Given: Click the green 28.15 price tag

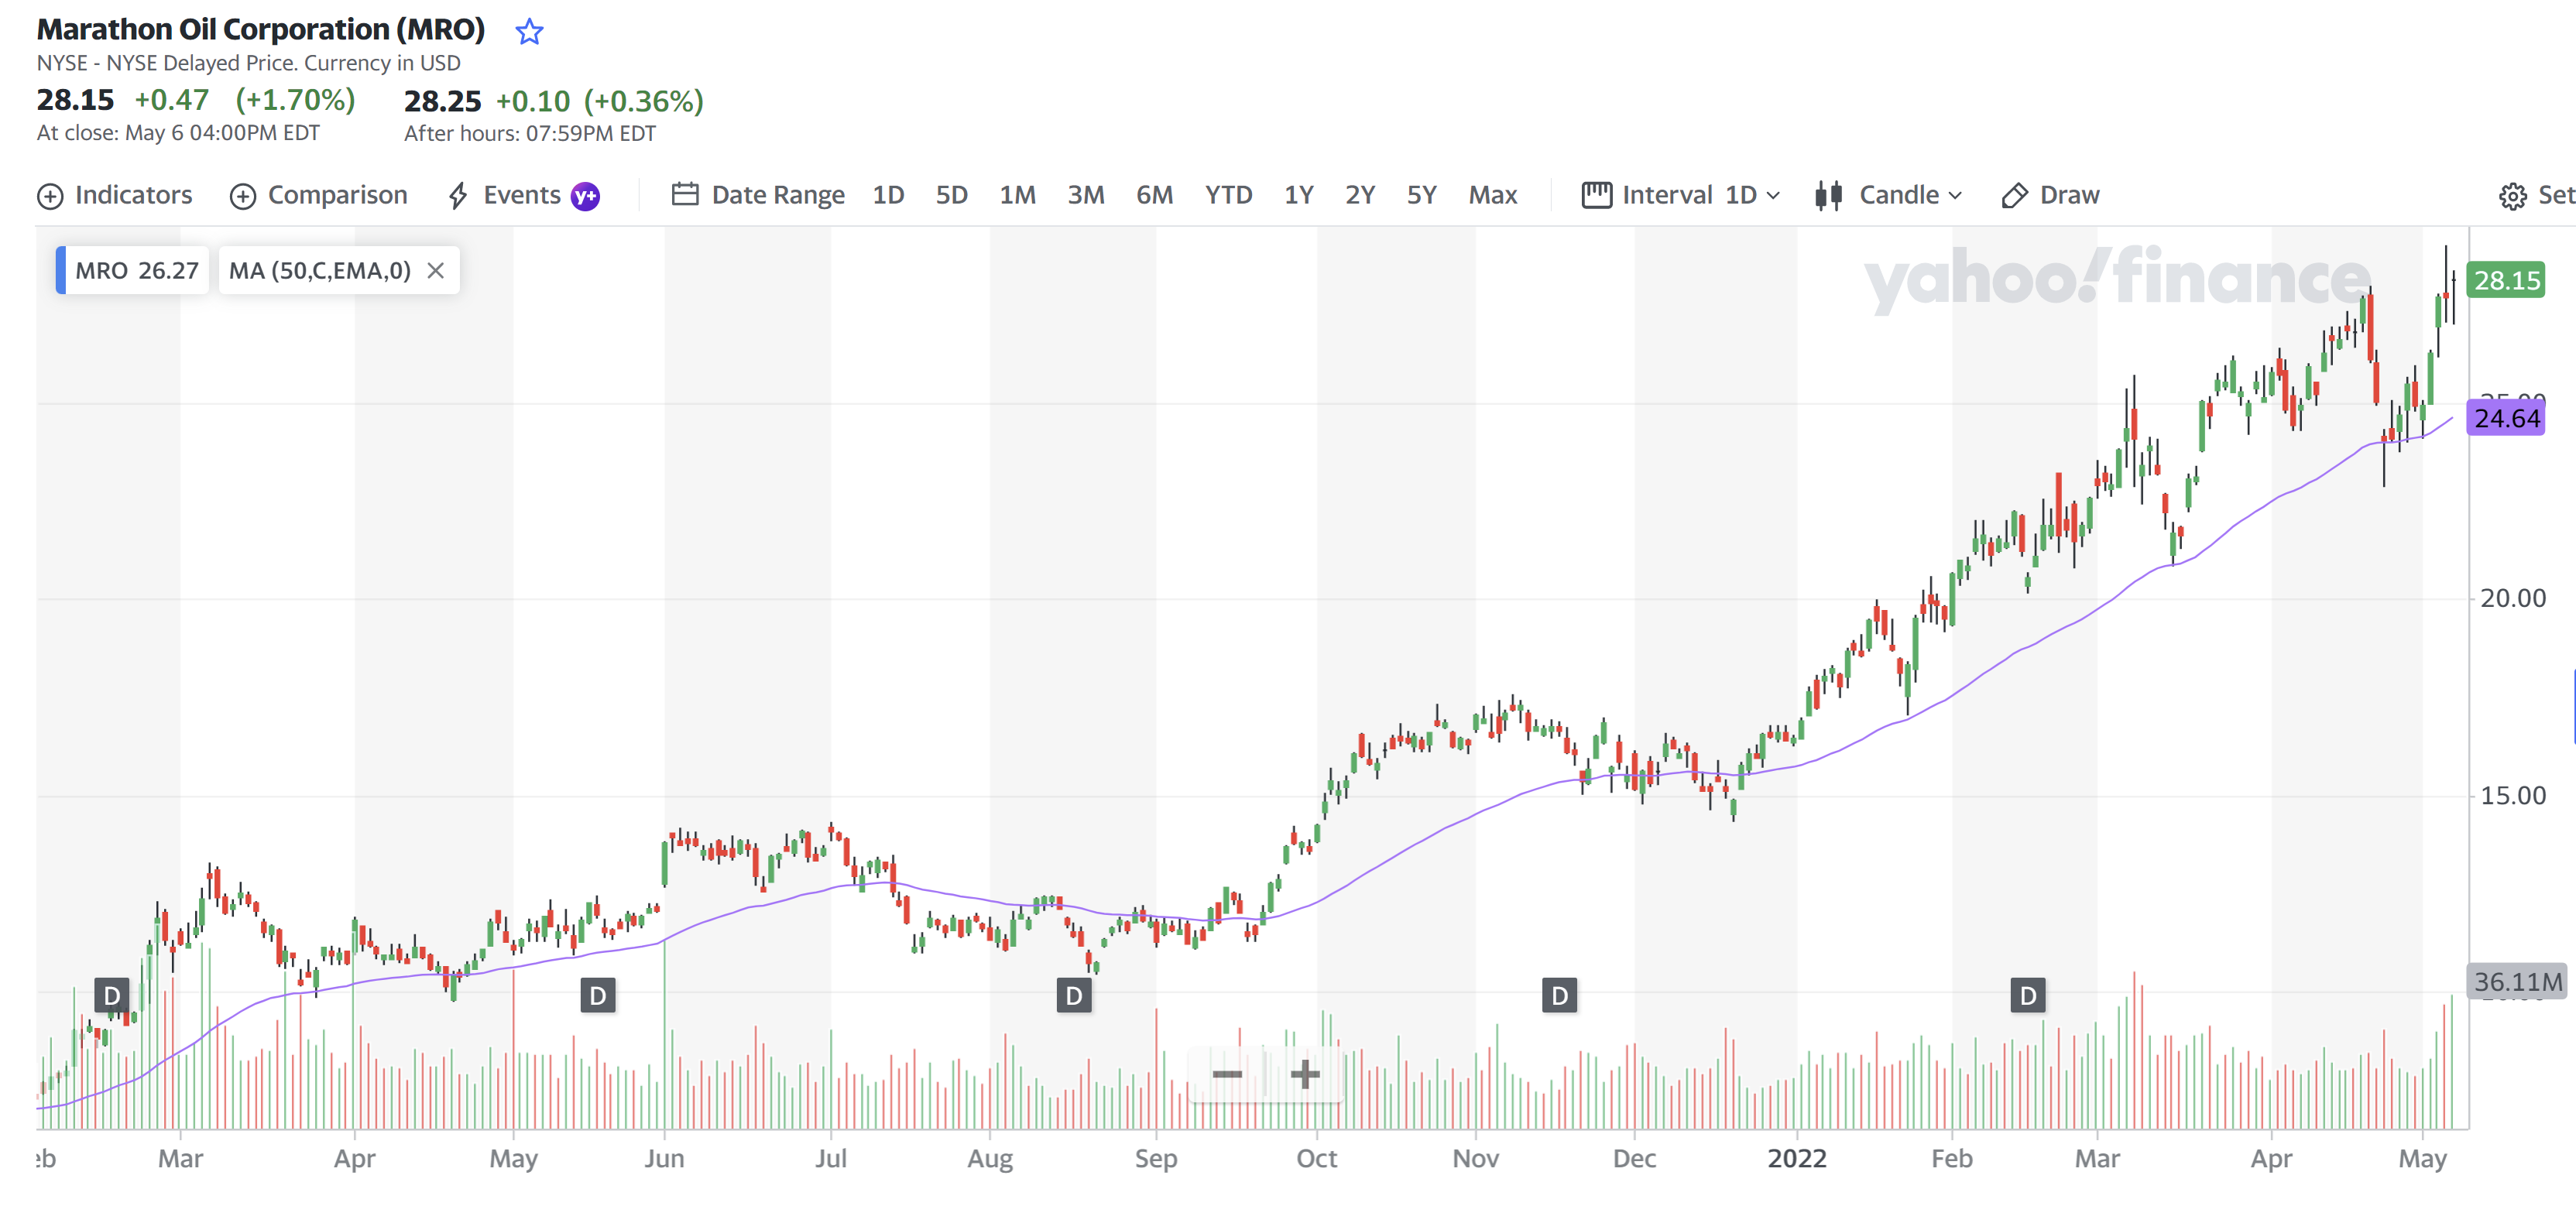Looking at the screenshot, I should tap(2505, 281).
